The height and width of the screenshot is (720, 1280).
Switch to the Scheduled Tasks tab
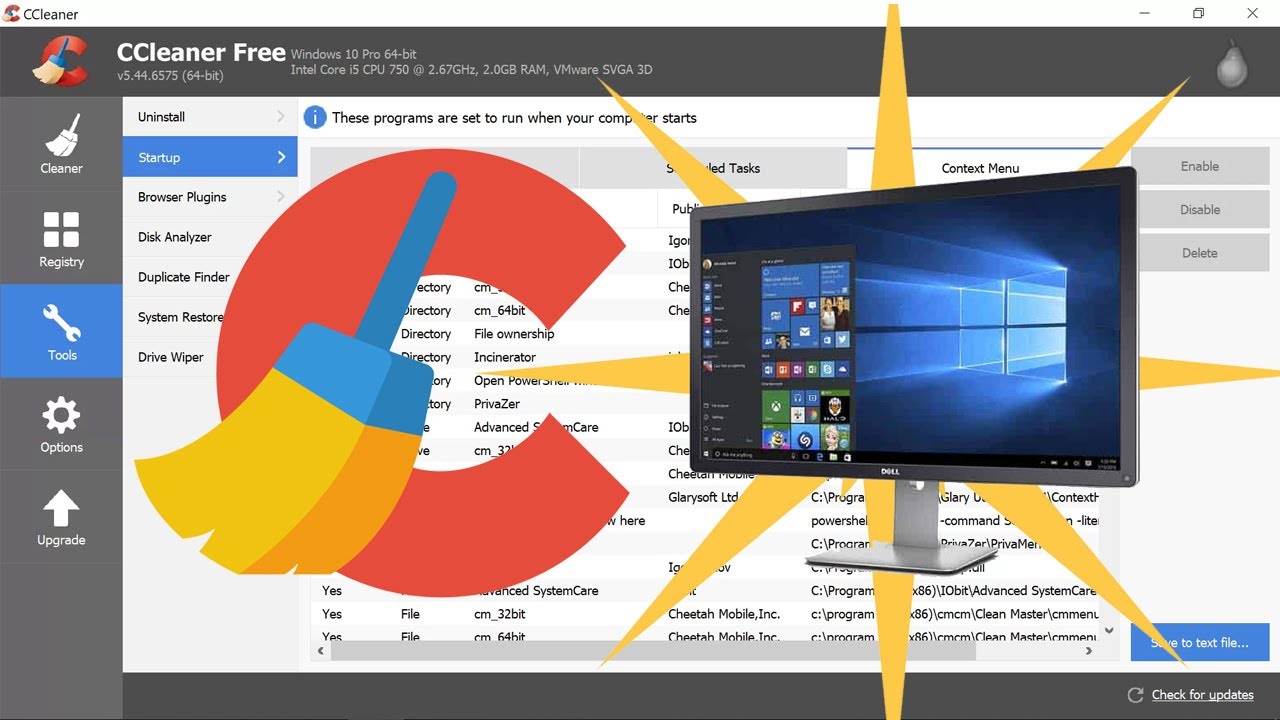(x=713, y=168)
